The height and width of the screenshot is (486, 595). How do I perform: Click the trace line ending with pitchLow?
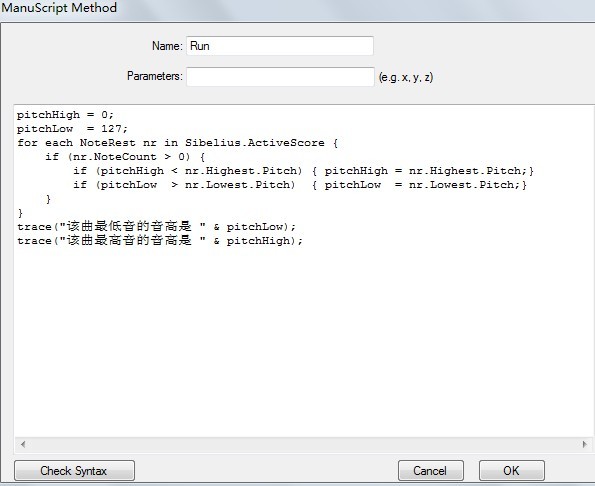click(x=156, y=226)
